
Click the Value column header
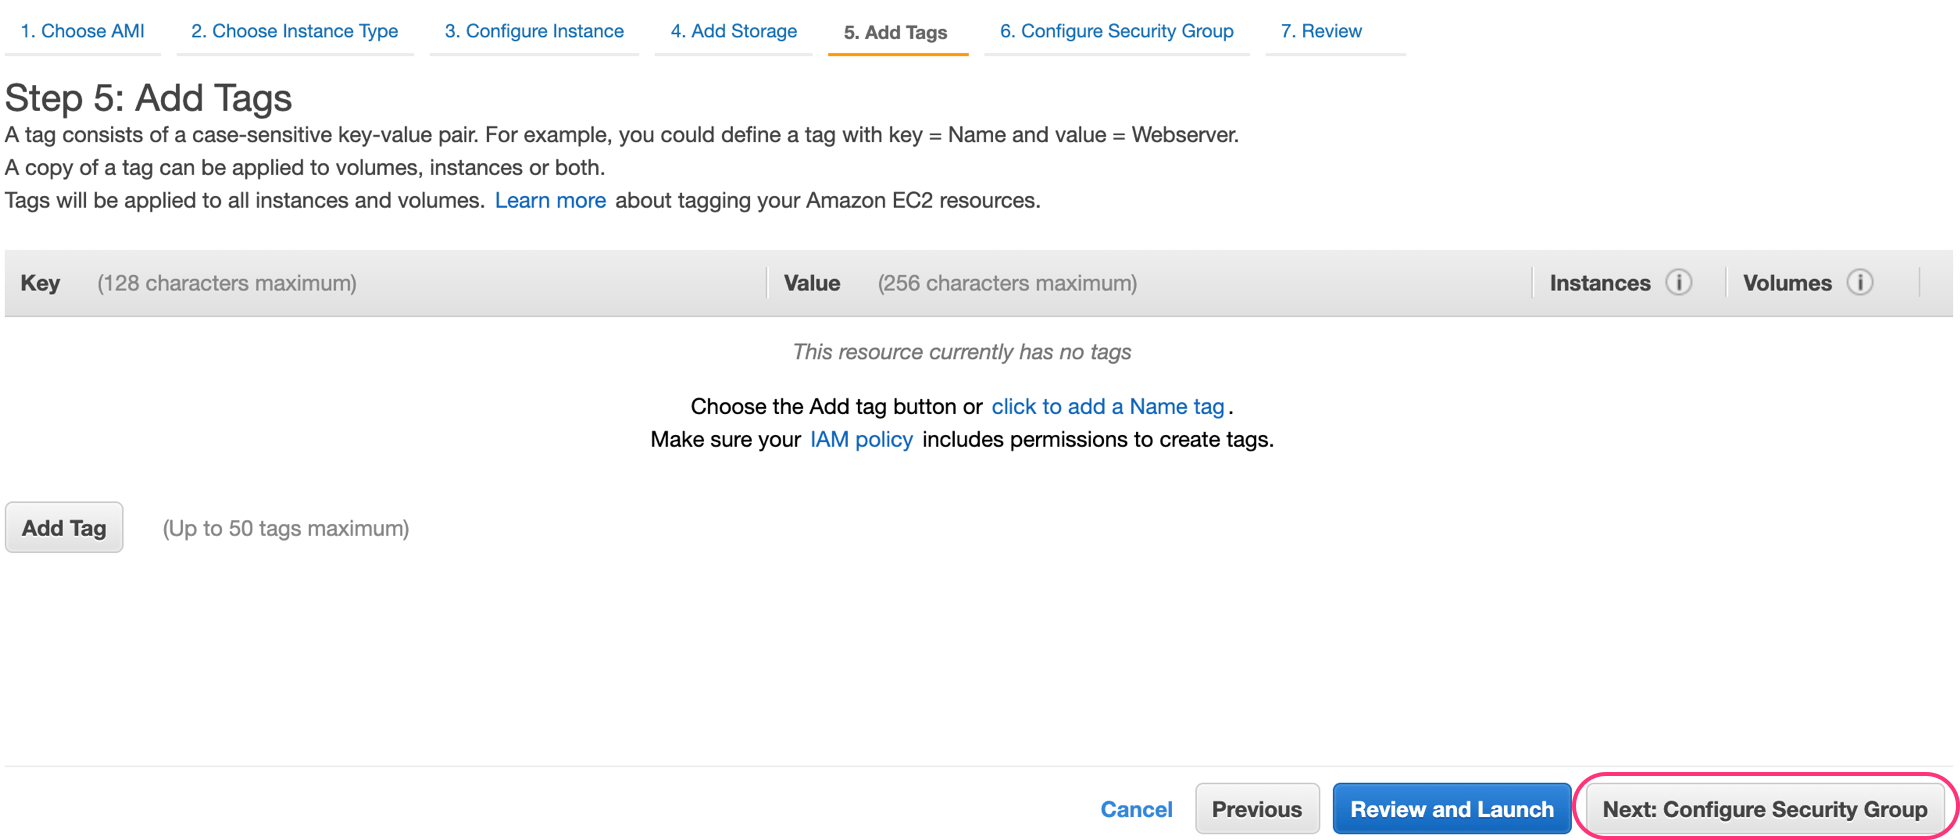[x=811, y=283]
